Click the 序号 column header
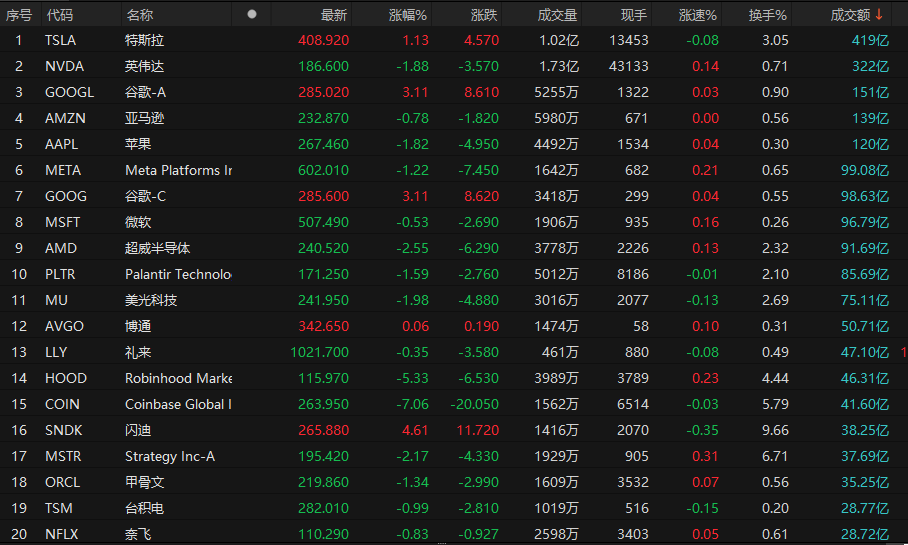908x545 pixels. point(19,15)
